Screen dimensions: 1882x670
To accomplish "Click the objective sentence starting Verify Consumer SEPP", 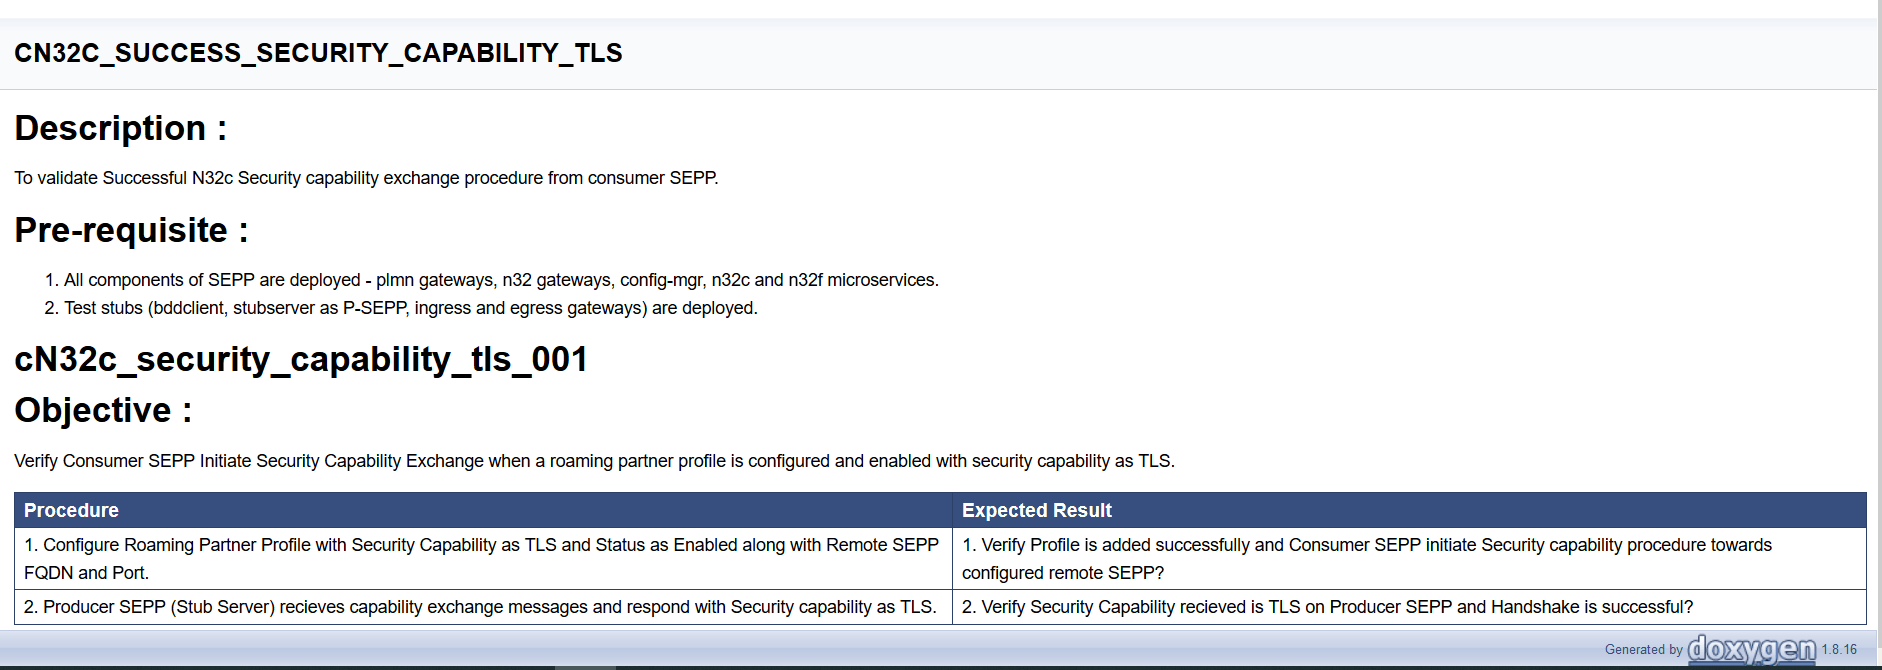I will (x=594, y=461).
